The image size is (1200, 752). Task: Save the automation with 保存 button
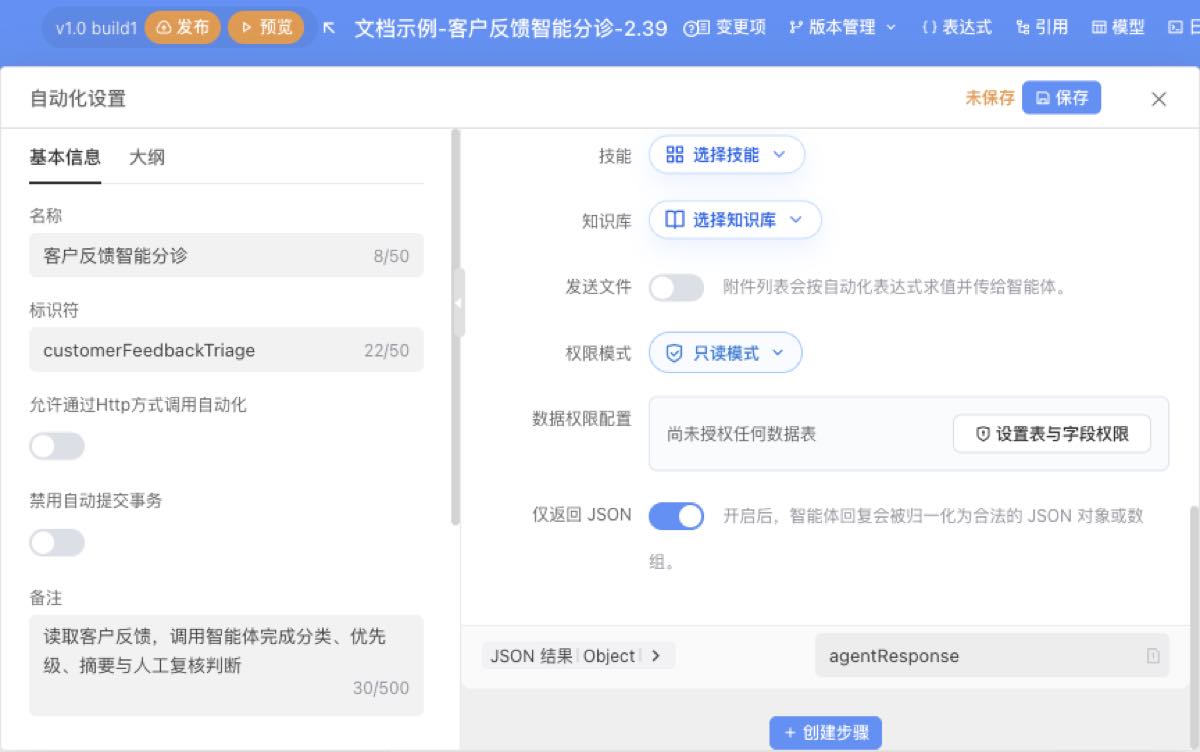point(1061,98)
